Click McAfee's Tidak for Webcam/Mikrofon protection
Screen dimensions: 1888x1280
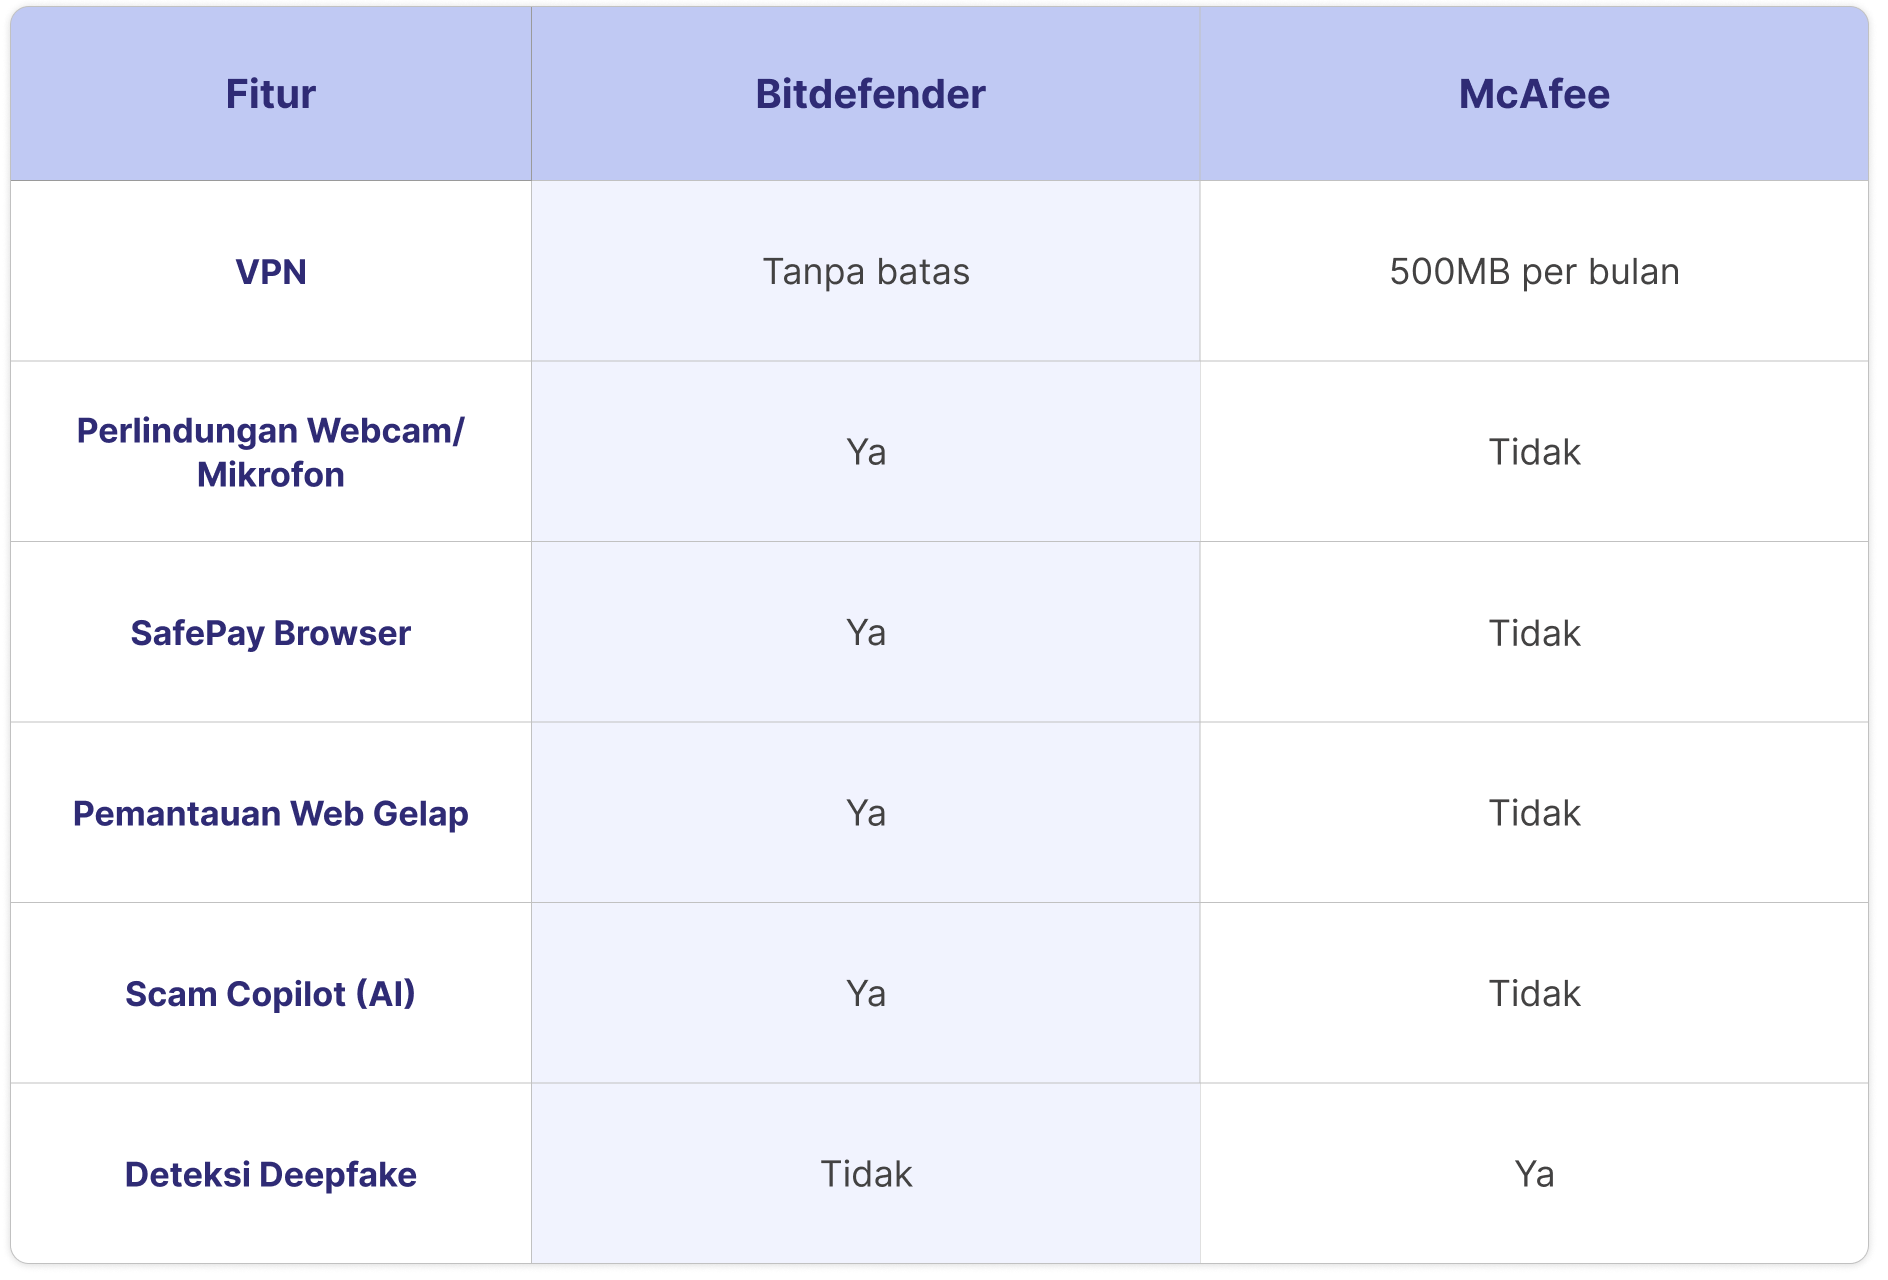1534,452
